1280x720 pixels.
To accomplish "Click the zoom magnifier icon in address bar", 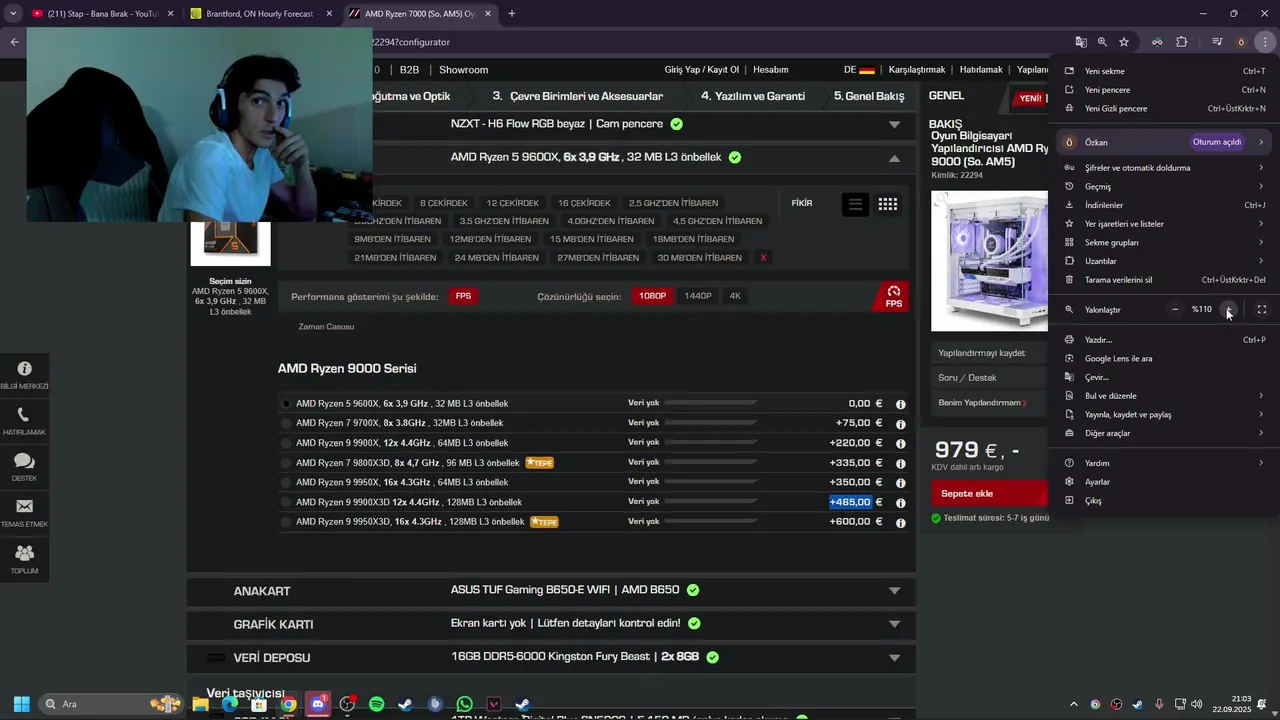I will click(1102, 42).
